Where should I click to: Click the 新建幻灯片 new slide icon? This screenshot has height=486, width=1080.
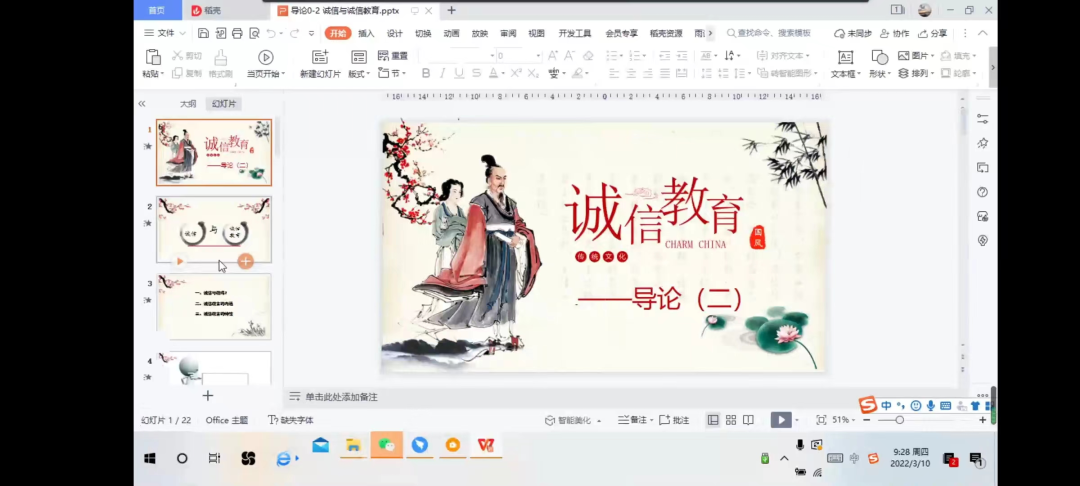point(320,57)
